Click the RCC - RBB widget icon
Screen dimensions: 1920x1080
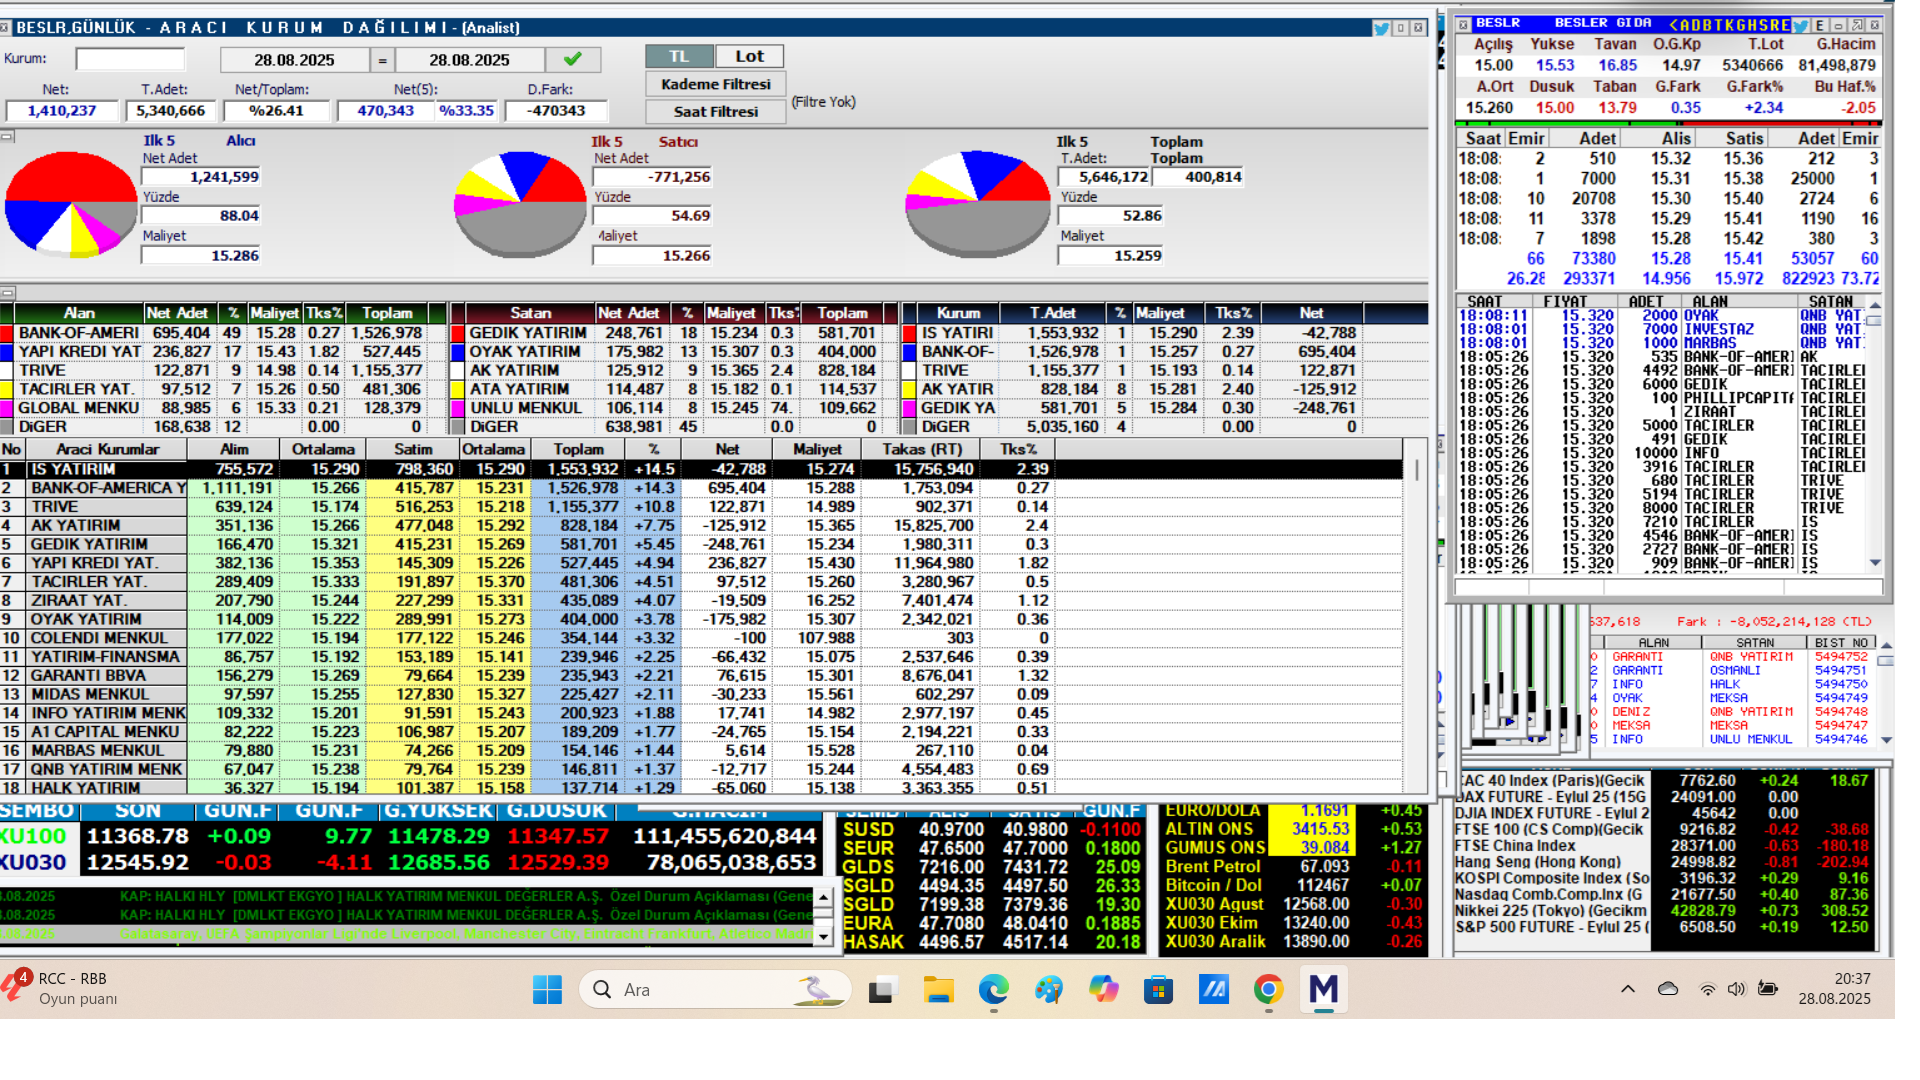pyautogui.click(x=16, y=985)
